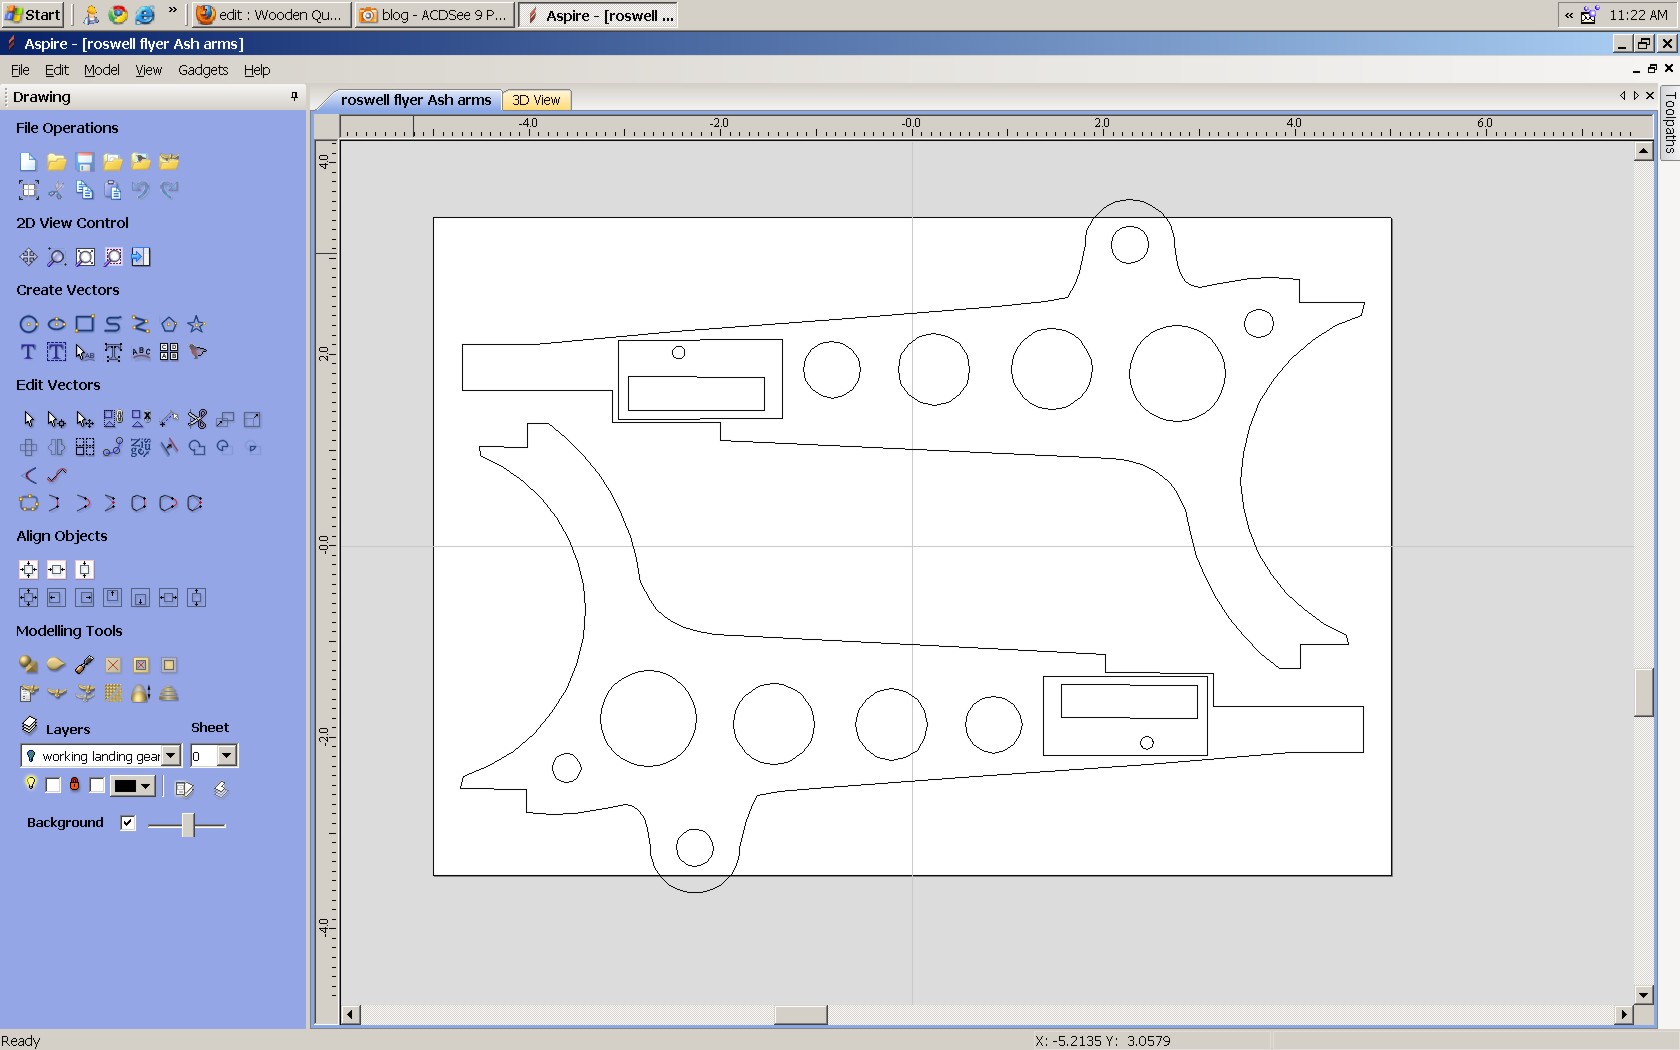Click Zoom to Selected Objects icon

(113, 257)
